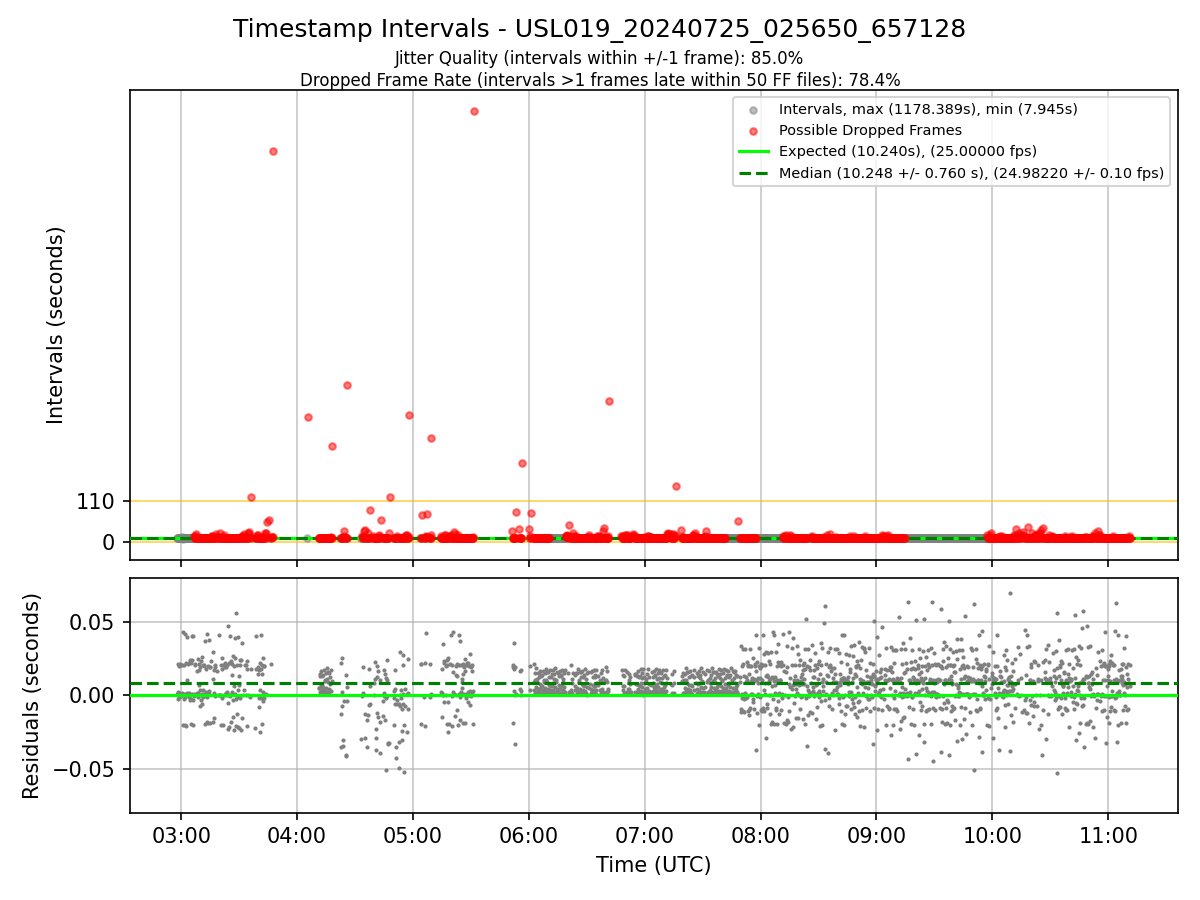Click the −0.05 tick label on the residuals axis
The width and height of the screenshot is (1200, 900).
pos(85,770)
